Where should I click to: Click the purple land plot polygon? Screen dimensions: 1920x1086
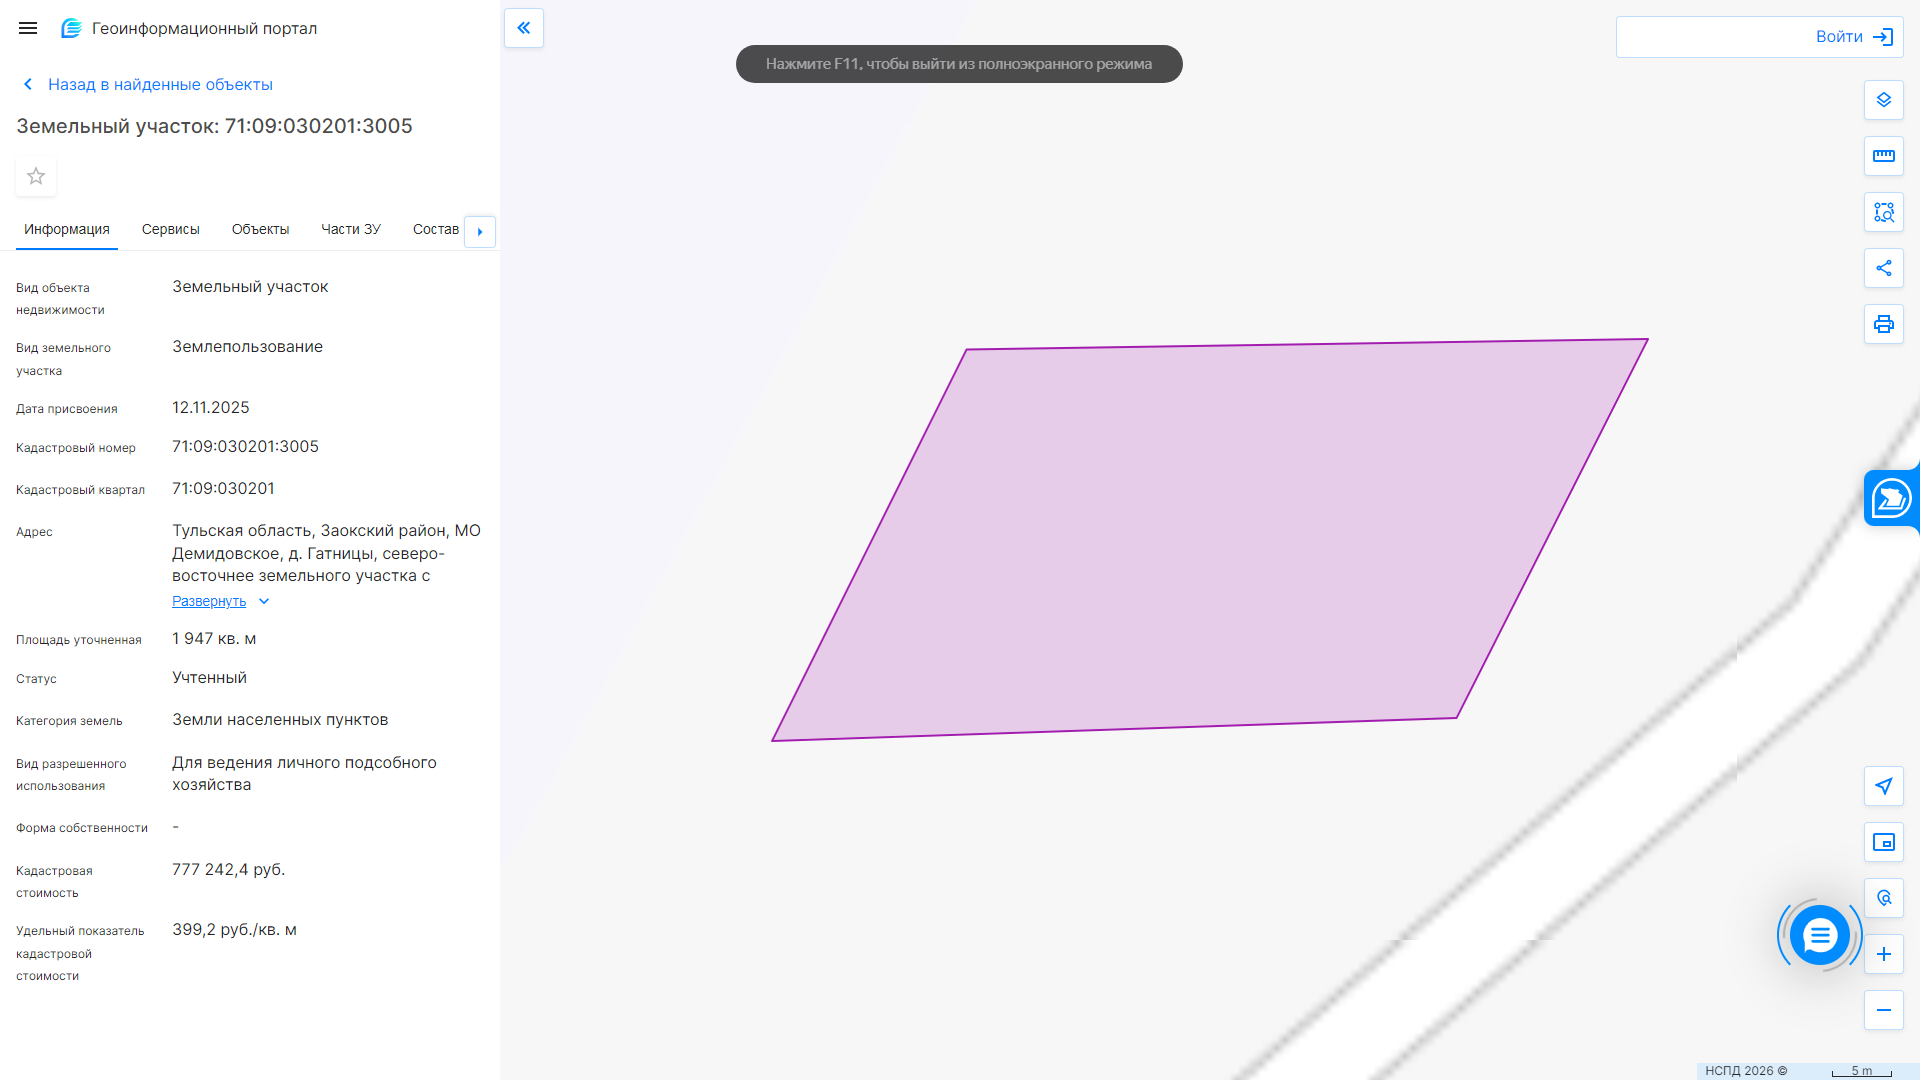[1210, 540]
